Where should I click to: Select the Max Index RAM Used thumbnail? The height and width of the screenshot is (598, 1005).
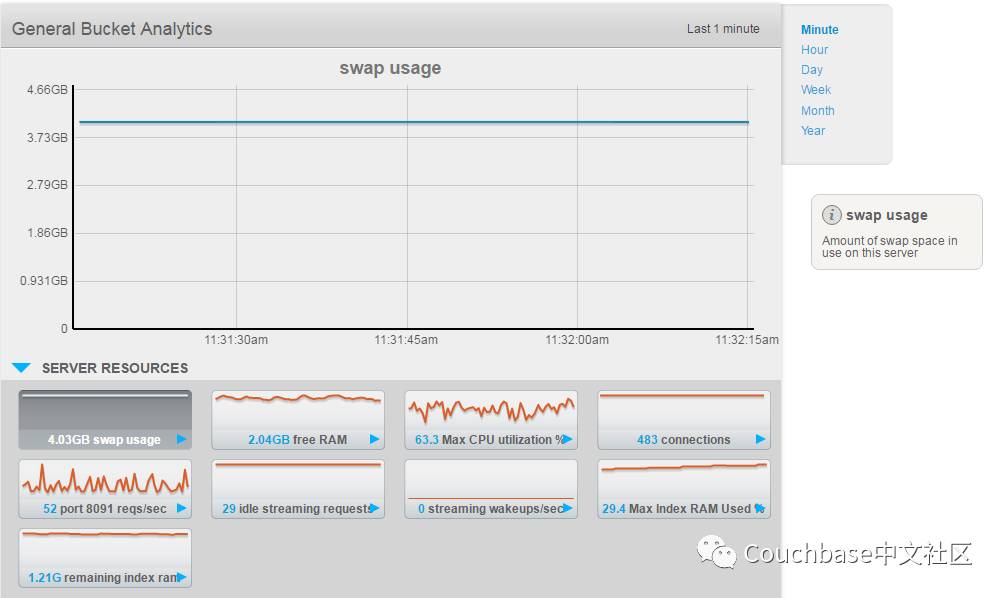click(684, 489)
